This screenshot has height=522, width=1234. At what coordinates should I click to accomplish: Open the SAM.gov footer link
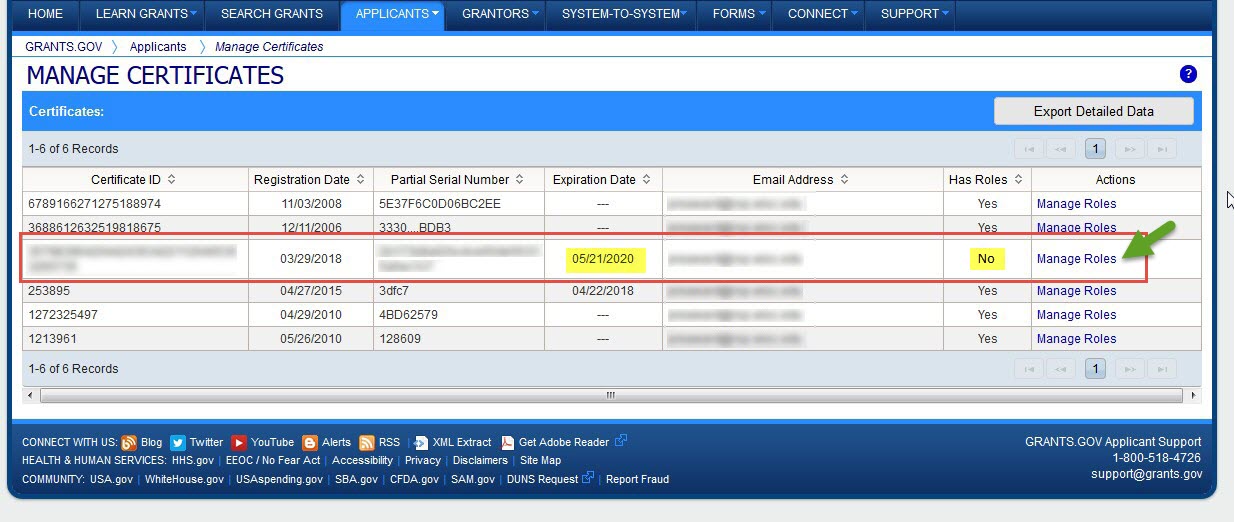click(473, 480)
